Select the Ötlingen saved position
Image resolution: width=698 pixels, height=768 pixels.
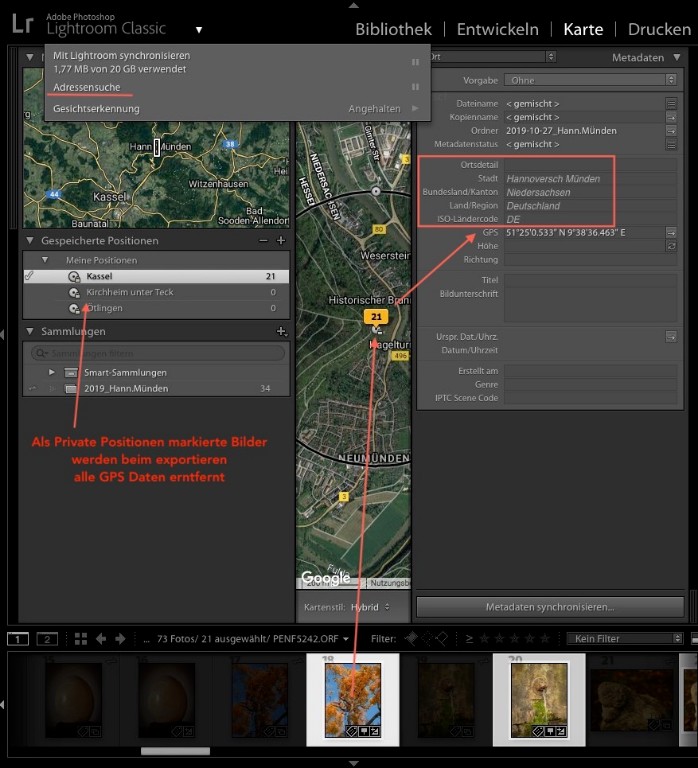(x=156, y=308)
